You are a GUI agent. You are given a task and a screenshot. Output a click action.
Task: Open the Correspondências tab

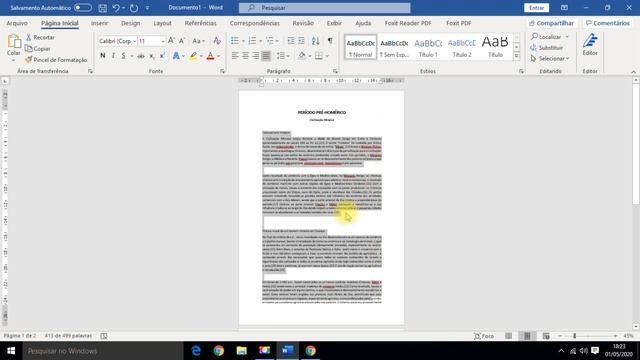click(x=255, y=23)
